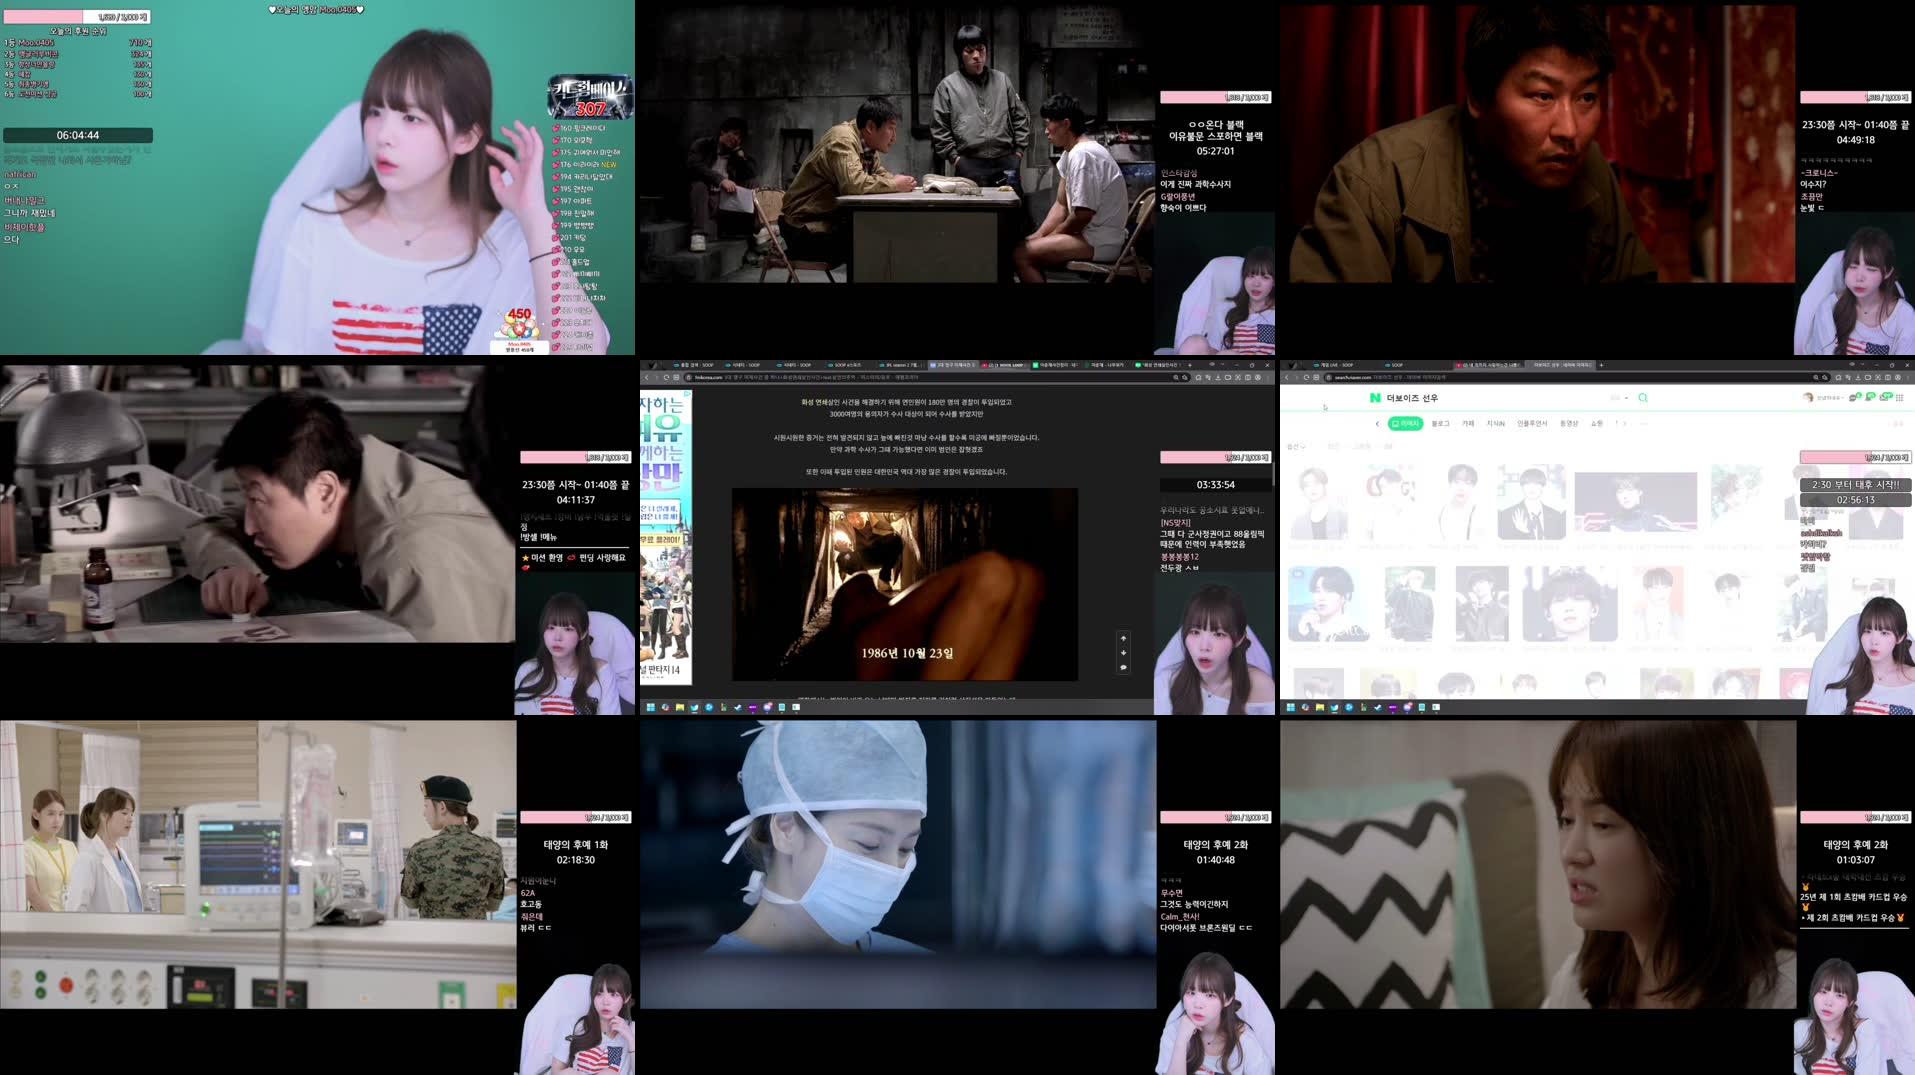Click the fmkorea page scroll-down arrow

[1123, 652]
